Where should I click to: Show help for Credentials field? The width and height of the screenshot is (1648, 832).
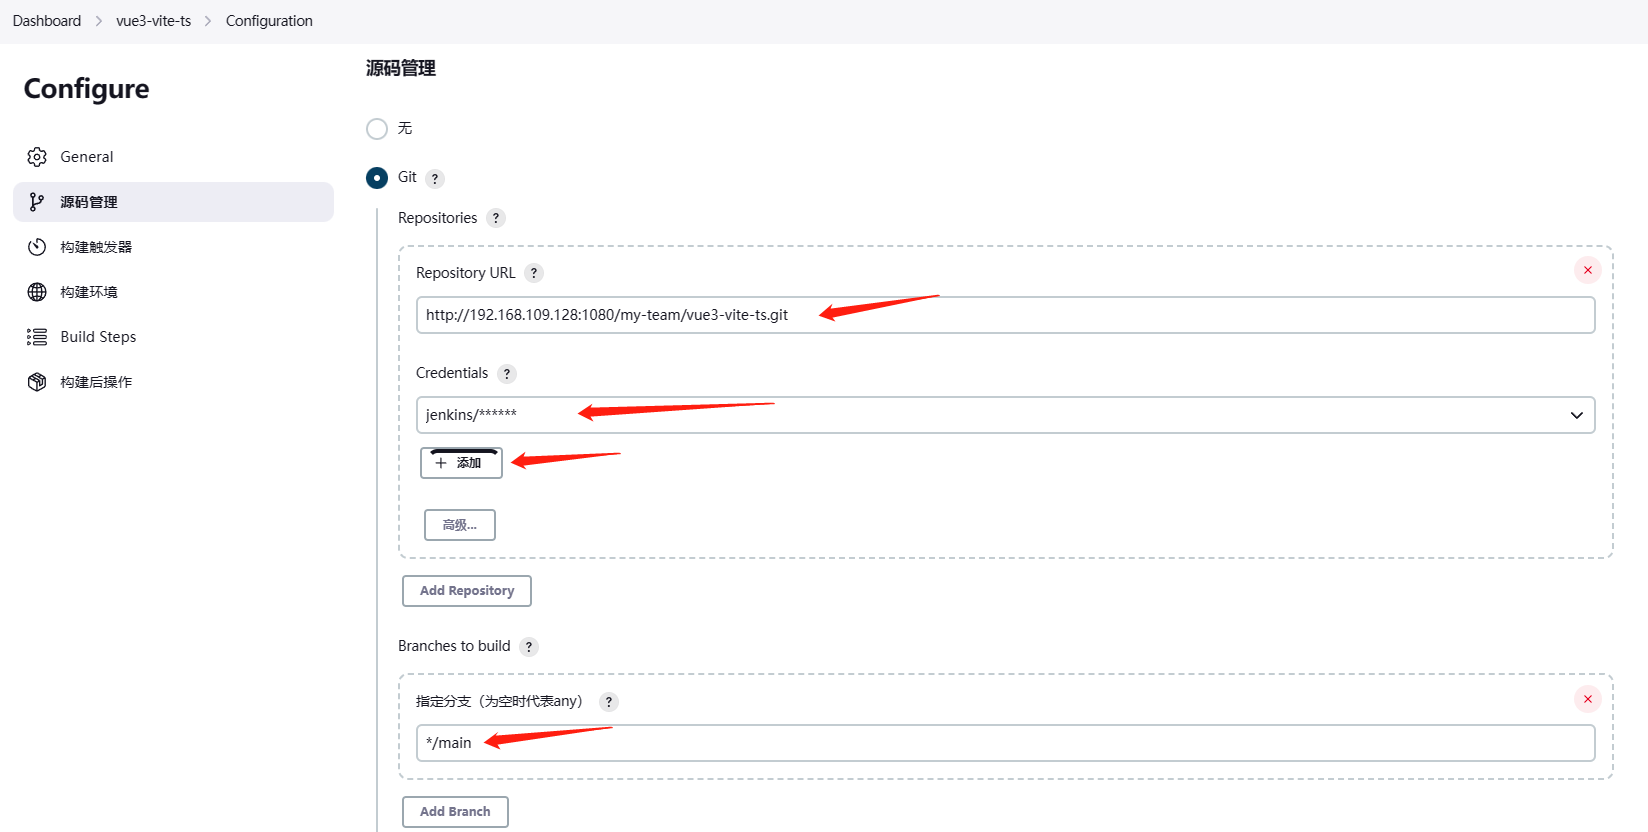tap(507, 374)
